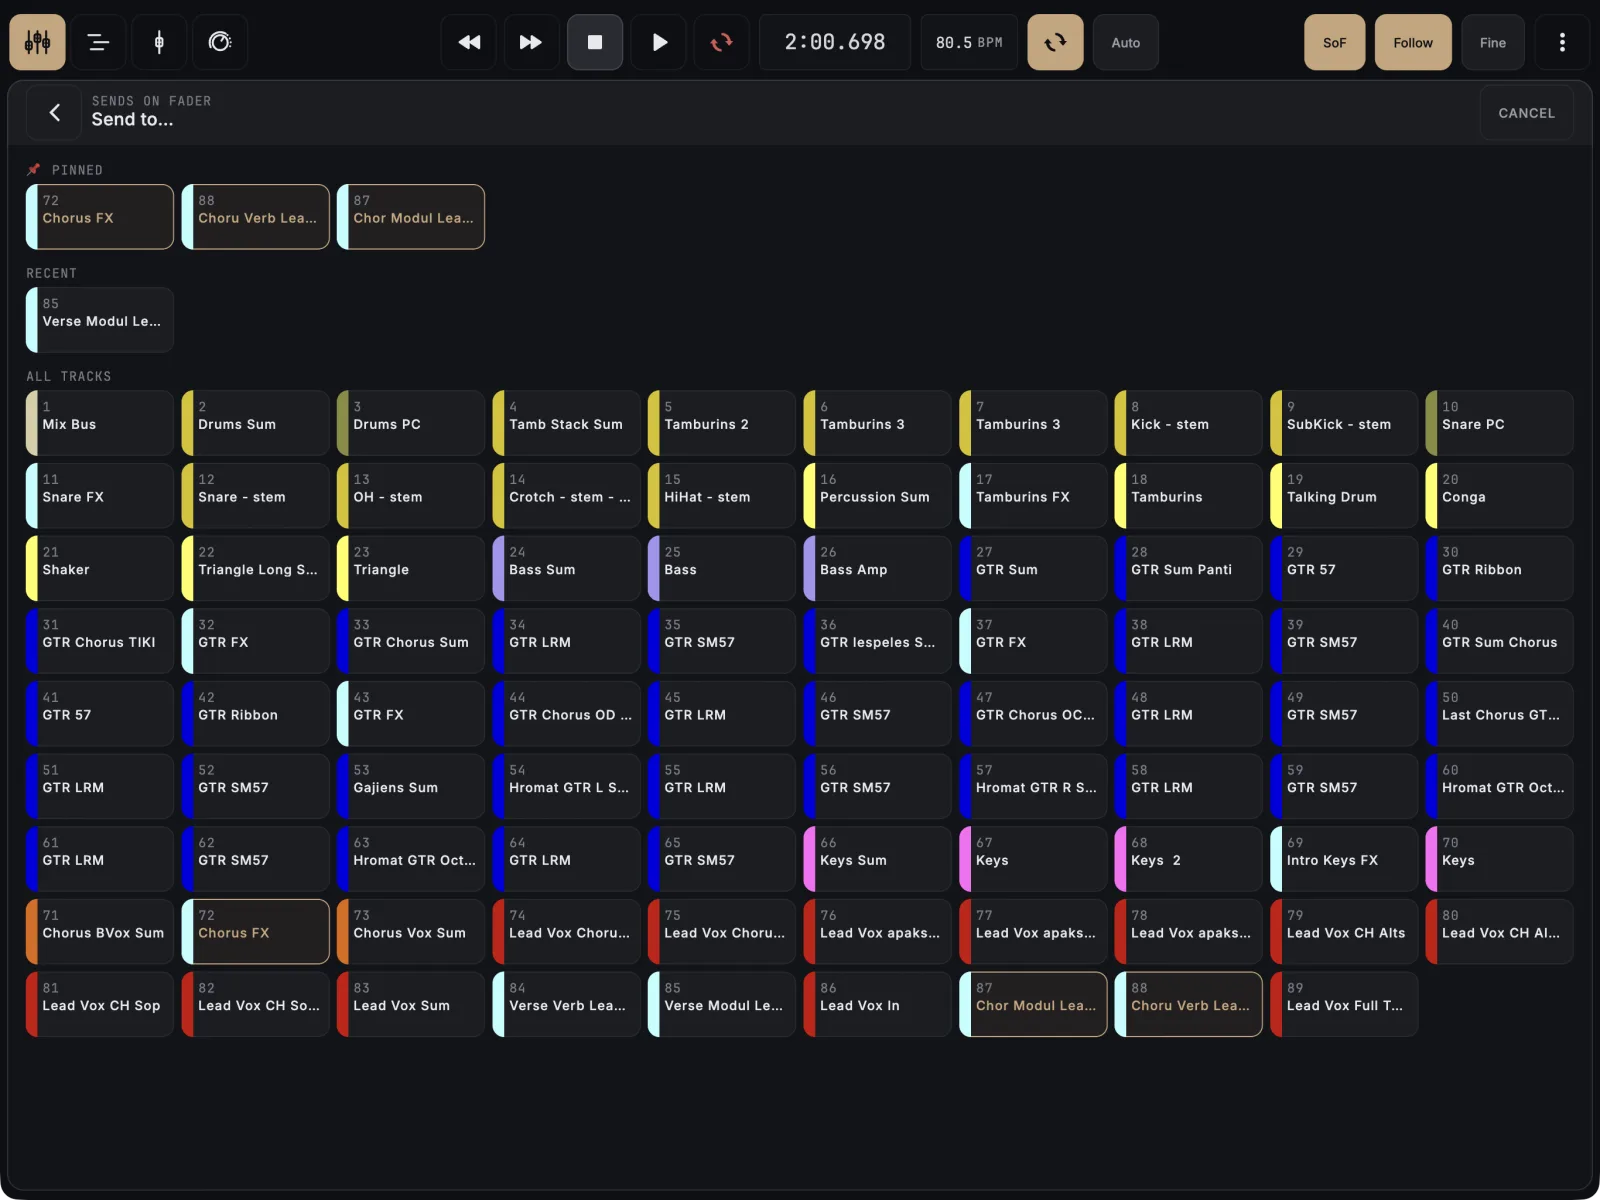Open the knob/dial view icon
The width and height of the screenshot is (1600, 1200).
(x=220, y=42)
